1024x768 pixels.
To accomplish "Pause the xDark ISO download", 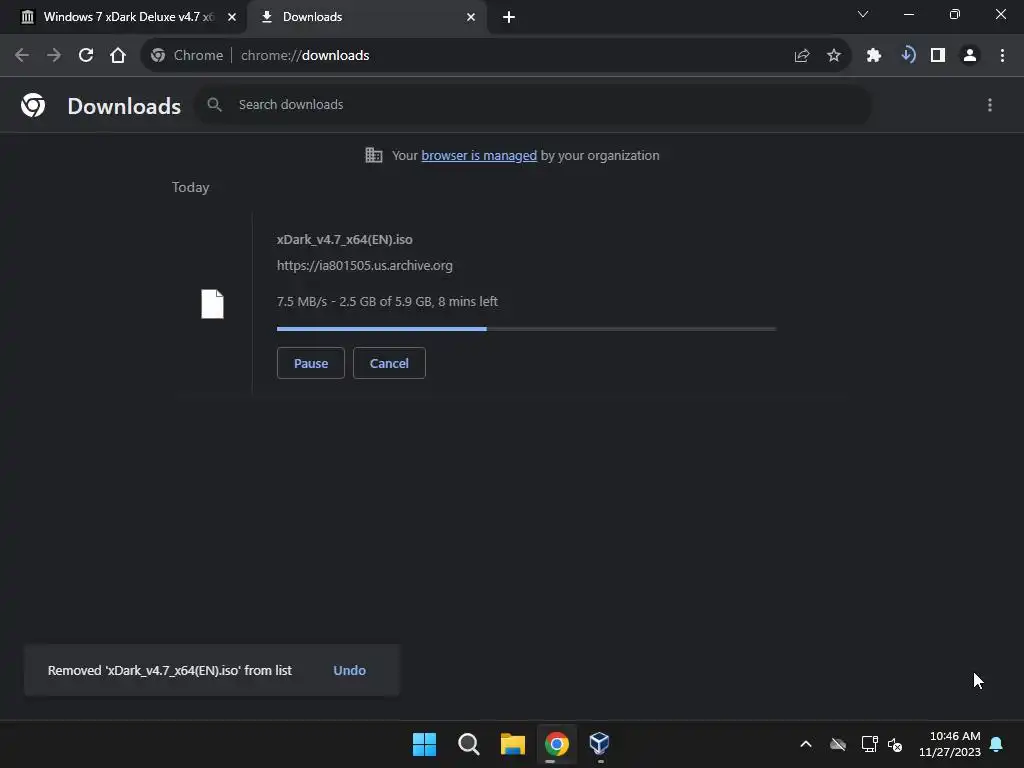I will click(311, 363).
